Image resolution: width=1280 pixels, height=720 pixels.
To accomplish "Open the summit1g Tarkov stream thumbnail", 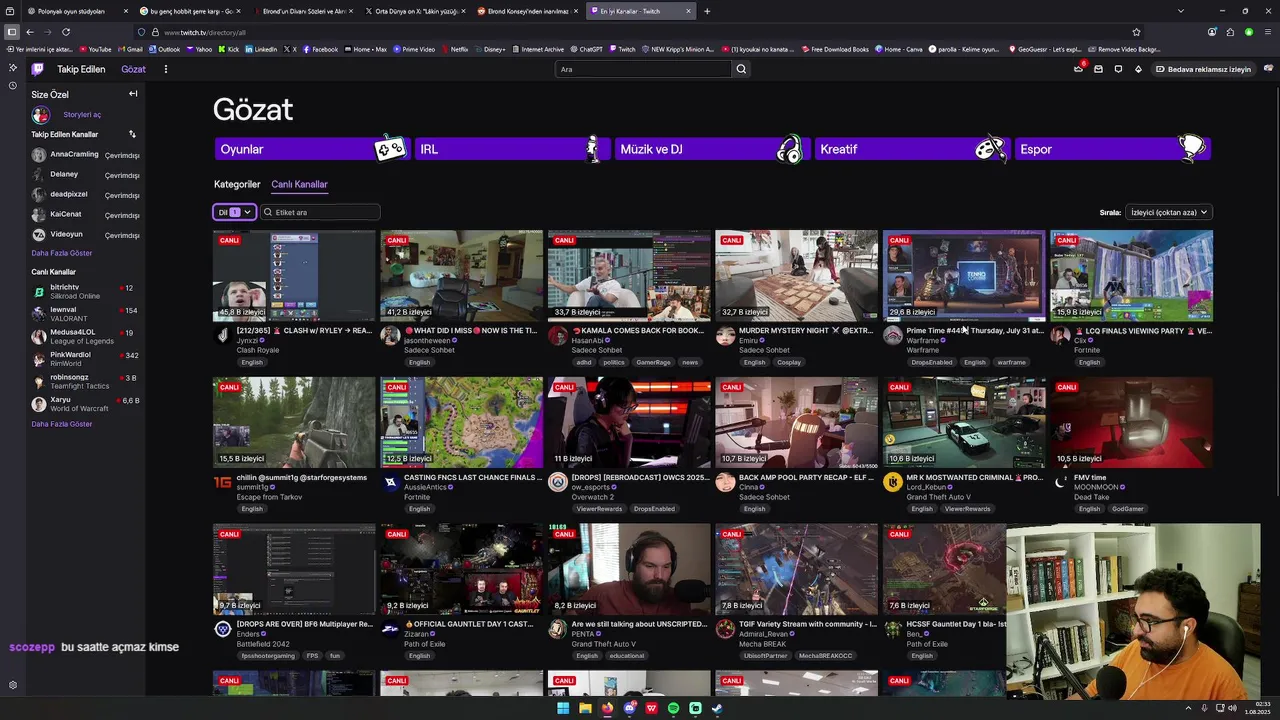I will [x=294, y=422].
